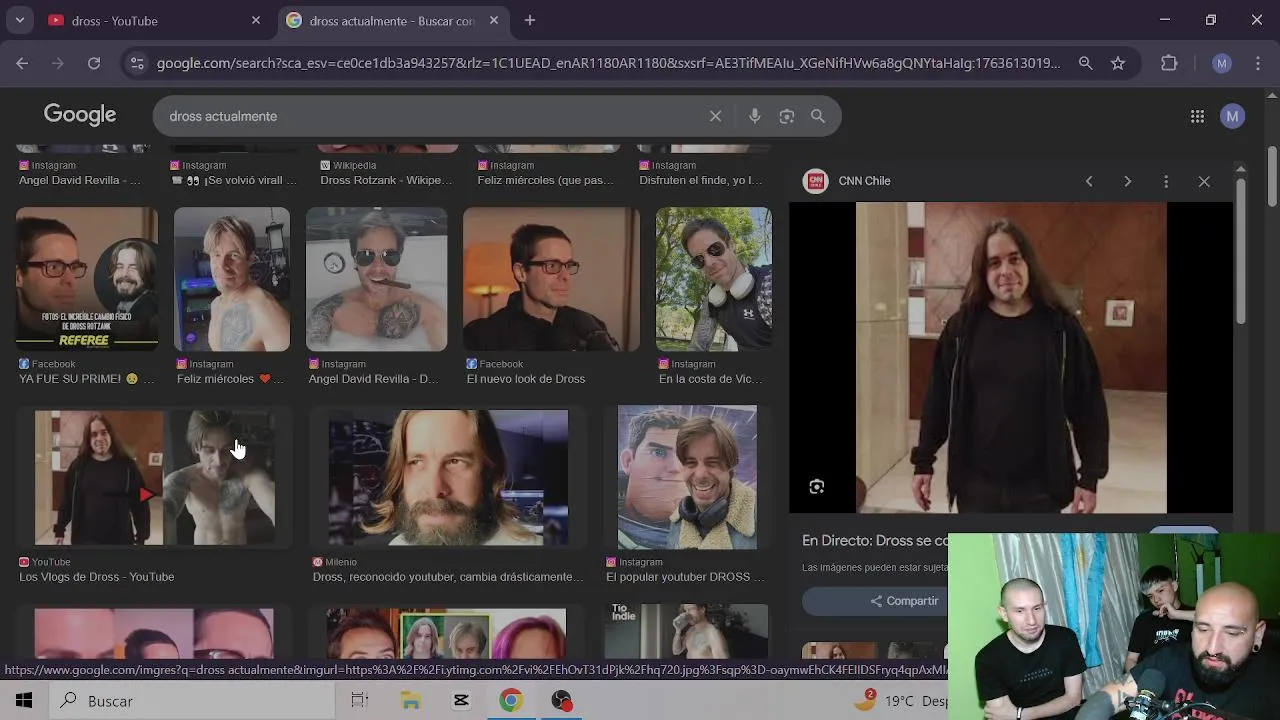This screenshot has height=720, width=1280.
Task: Expand the tab search dropdown
Action: click(x=19, y=20)
